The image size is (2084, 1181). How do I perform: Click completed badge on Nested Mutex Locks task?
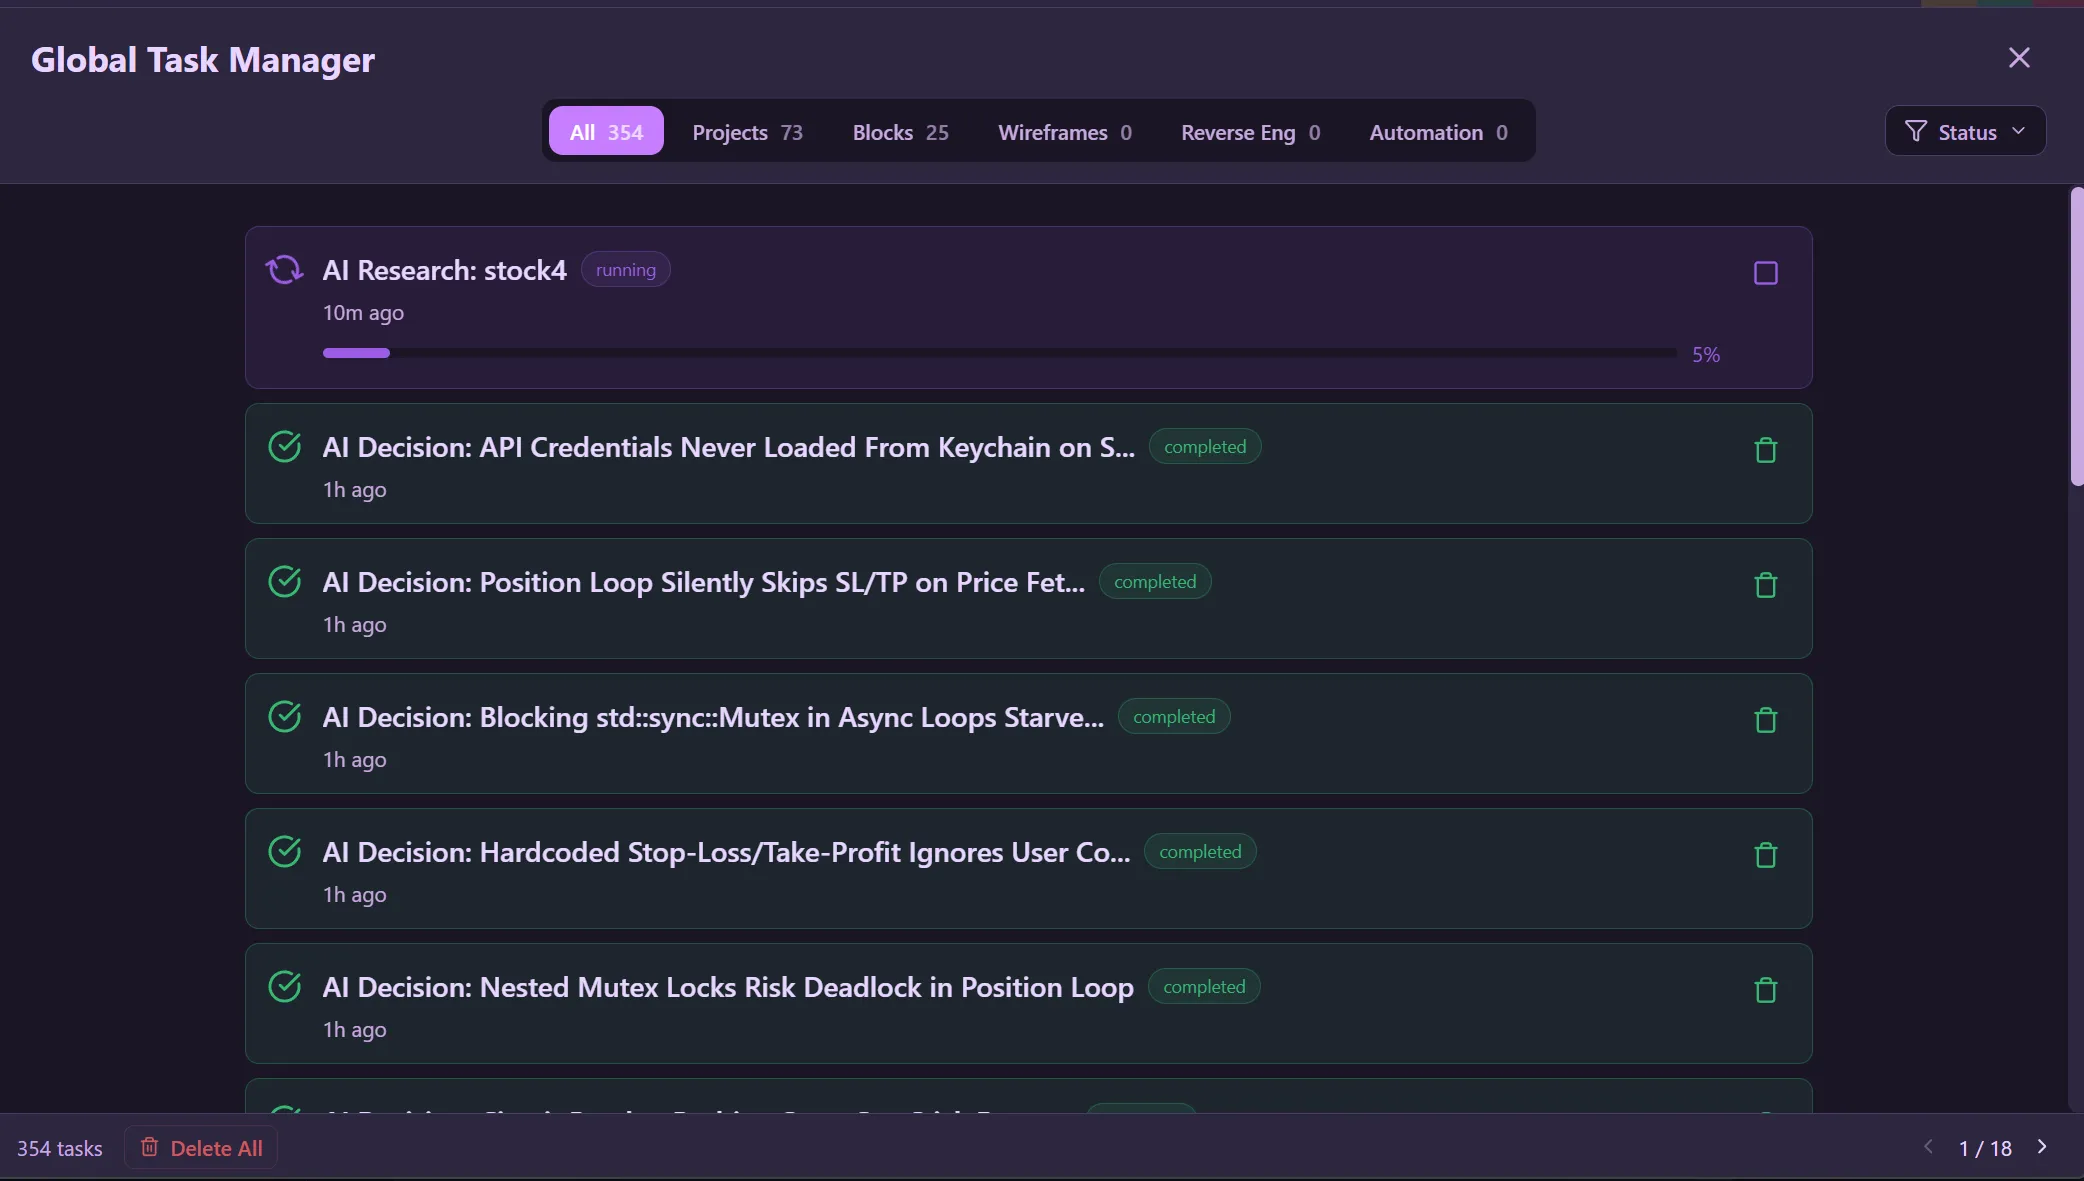pos(1204,987)
